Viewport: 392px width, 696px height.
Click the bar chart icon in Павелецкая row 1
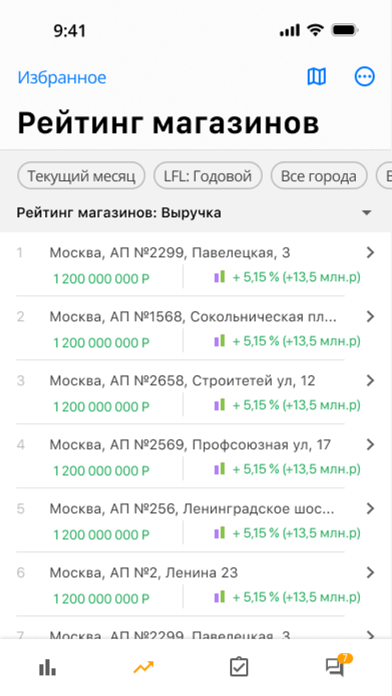[x=220, y=277]
